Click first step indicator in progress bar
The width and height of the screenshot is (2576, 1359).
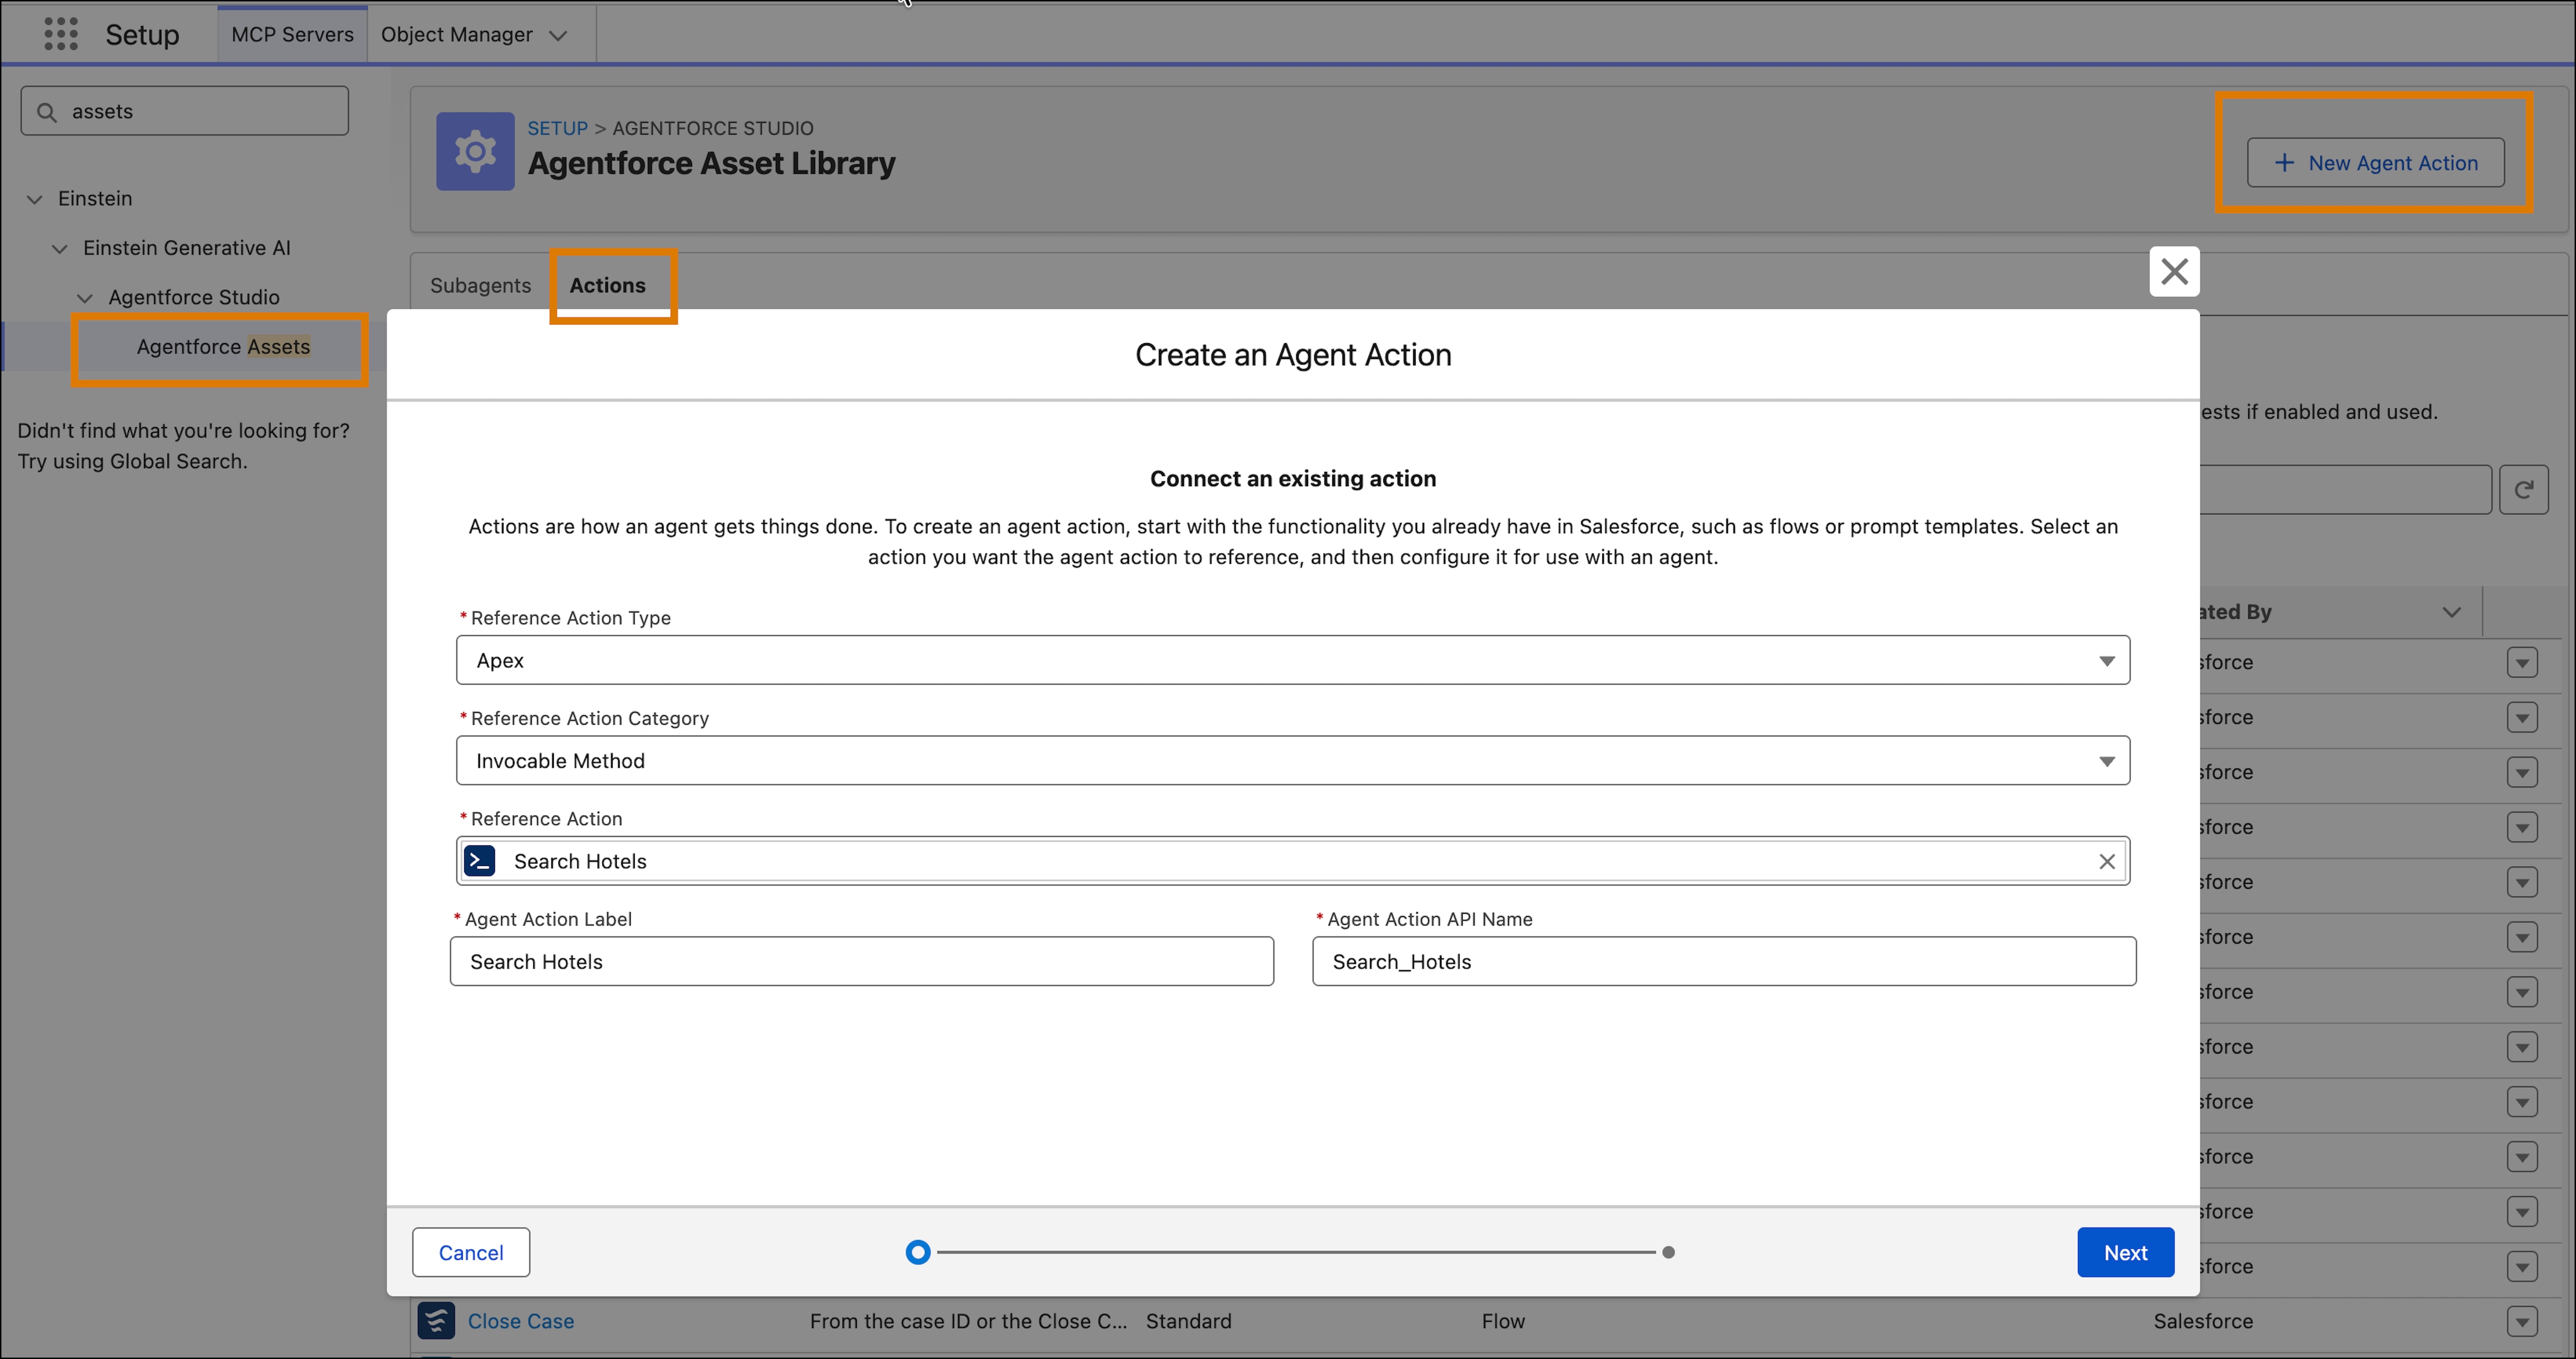coord(917,1252)
